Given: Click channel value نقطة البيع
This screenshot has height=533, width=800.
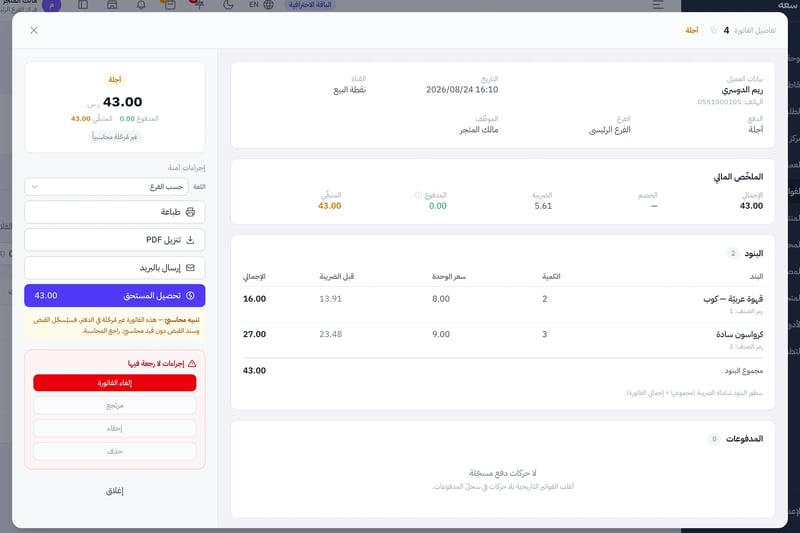Looking at the screenshot, I should [349, 90].
